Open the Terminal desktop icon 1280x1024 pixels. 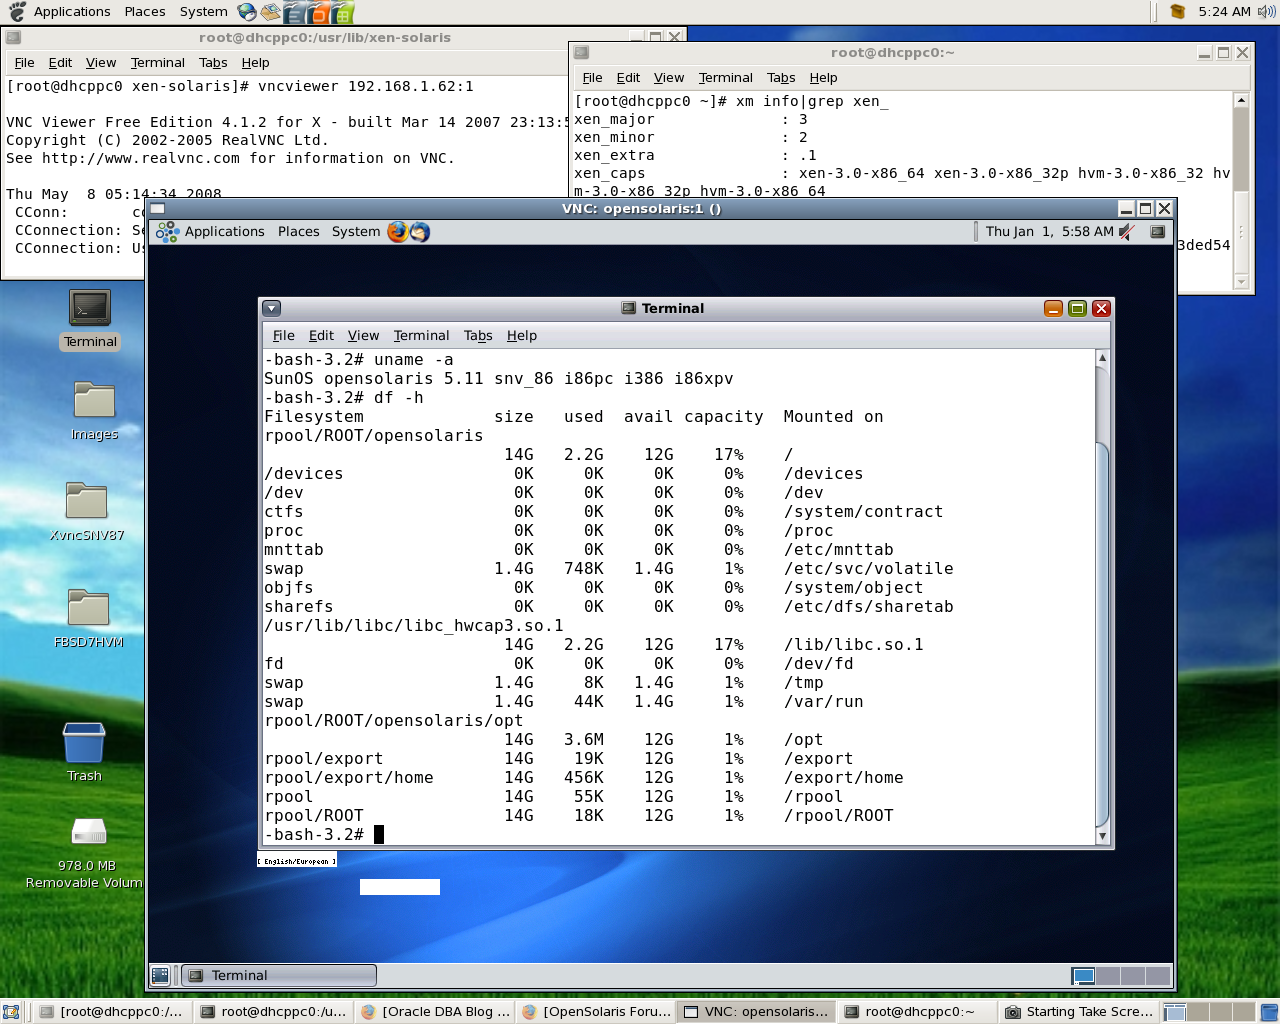90,319
